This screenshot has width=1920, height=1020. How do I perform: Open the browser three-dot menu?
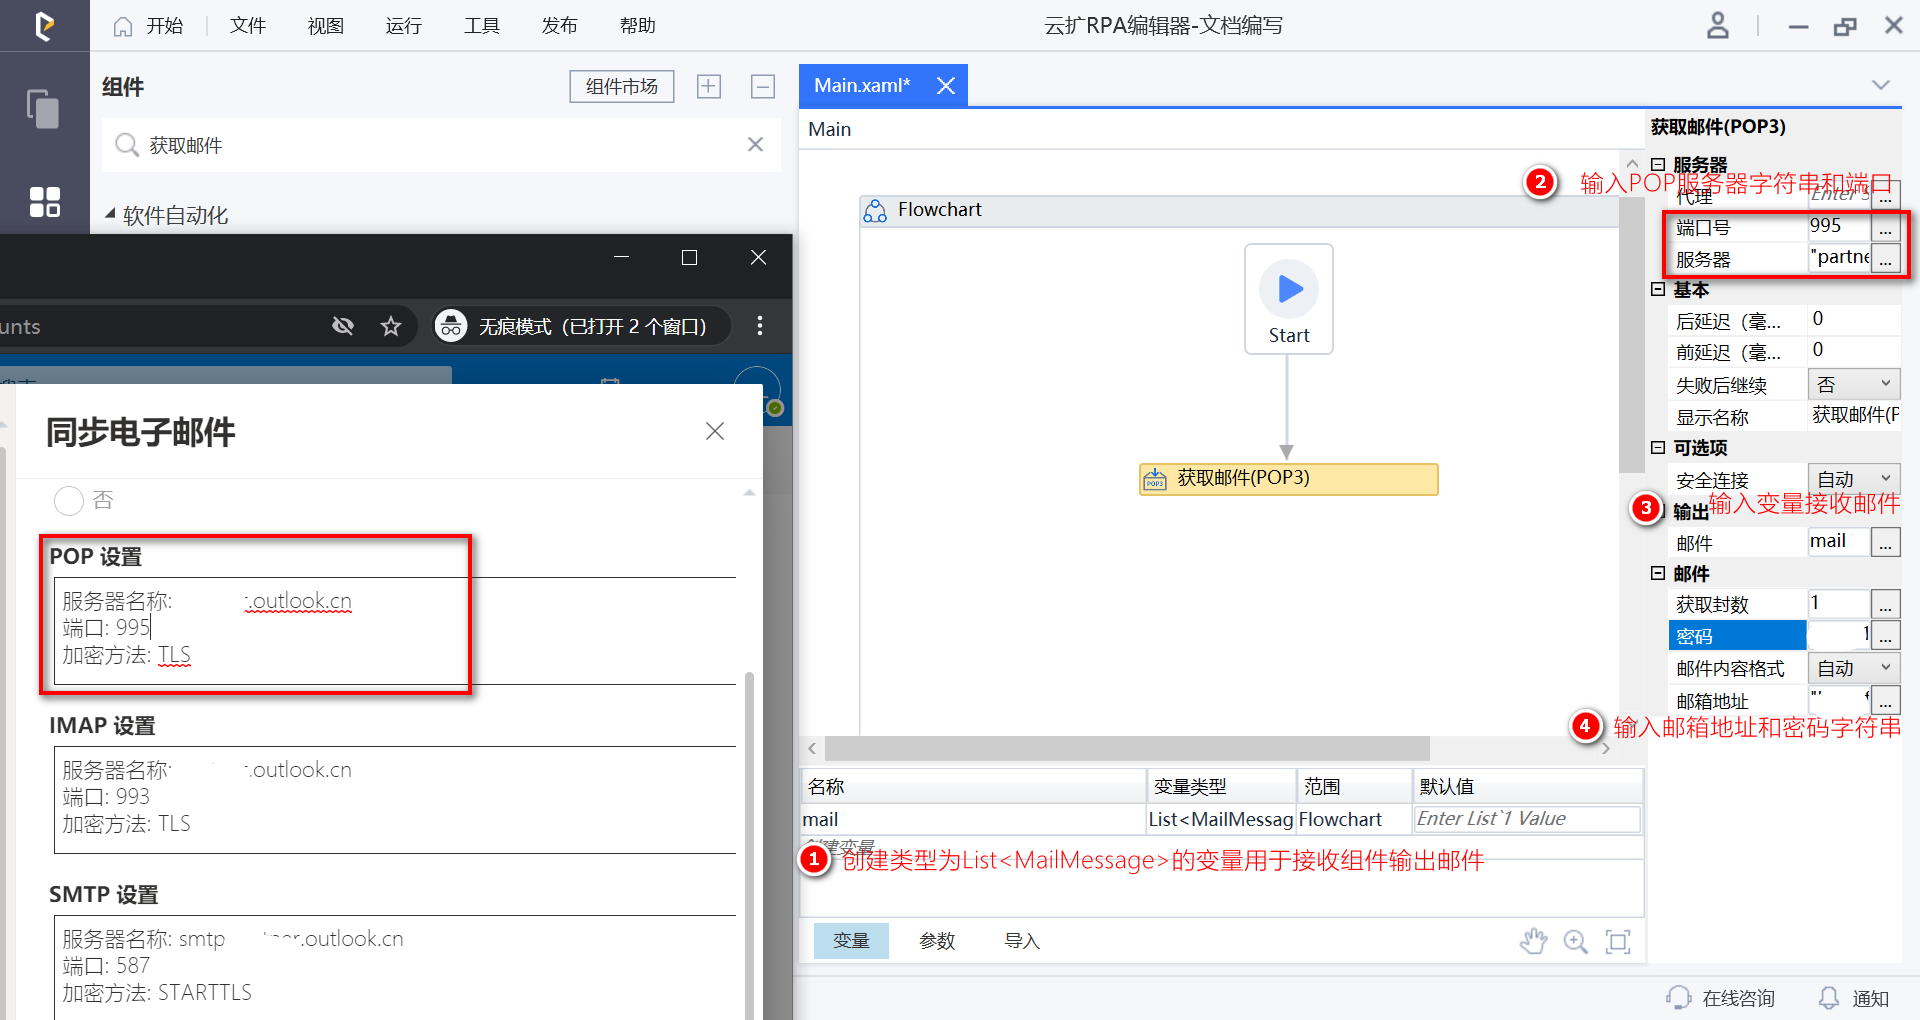(760, 326)
